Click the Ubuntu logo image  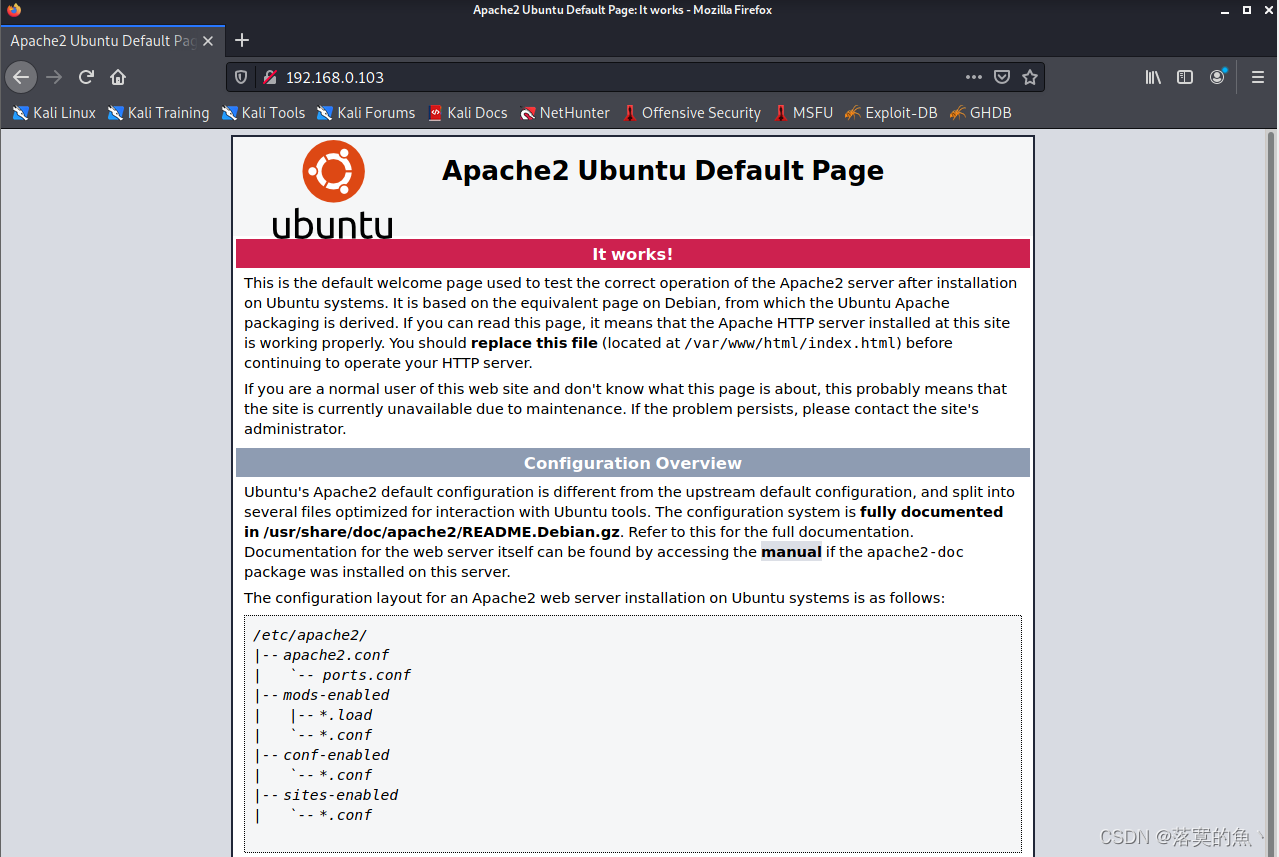click(333, 189)
